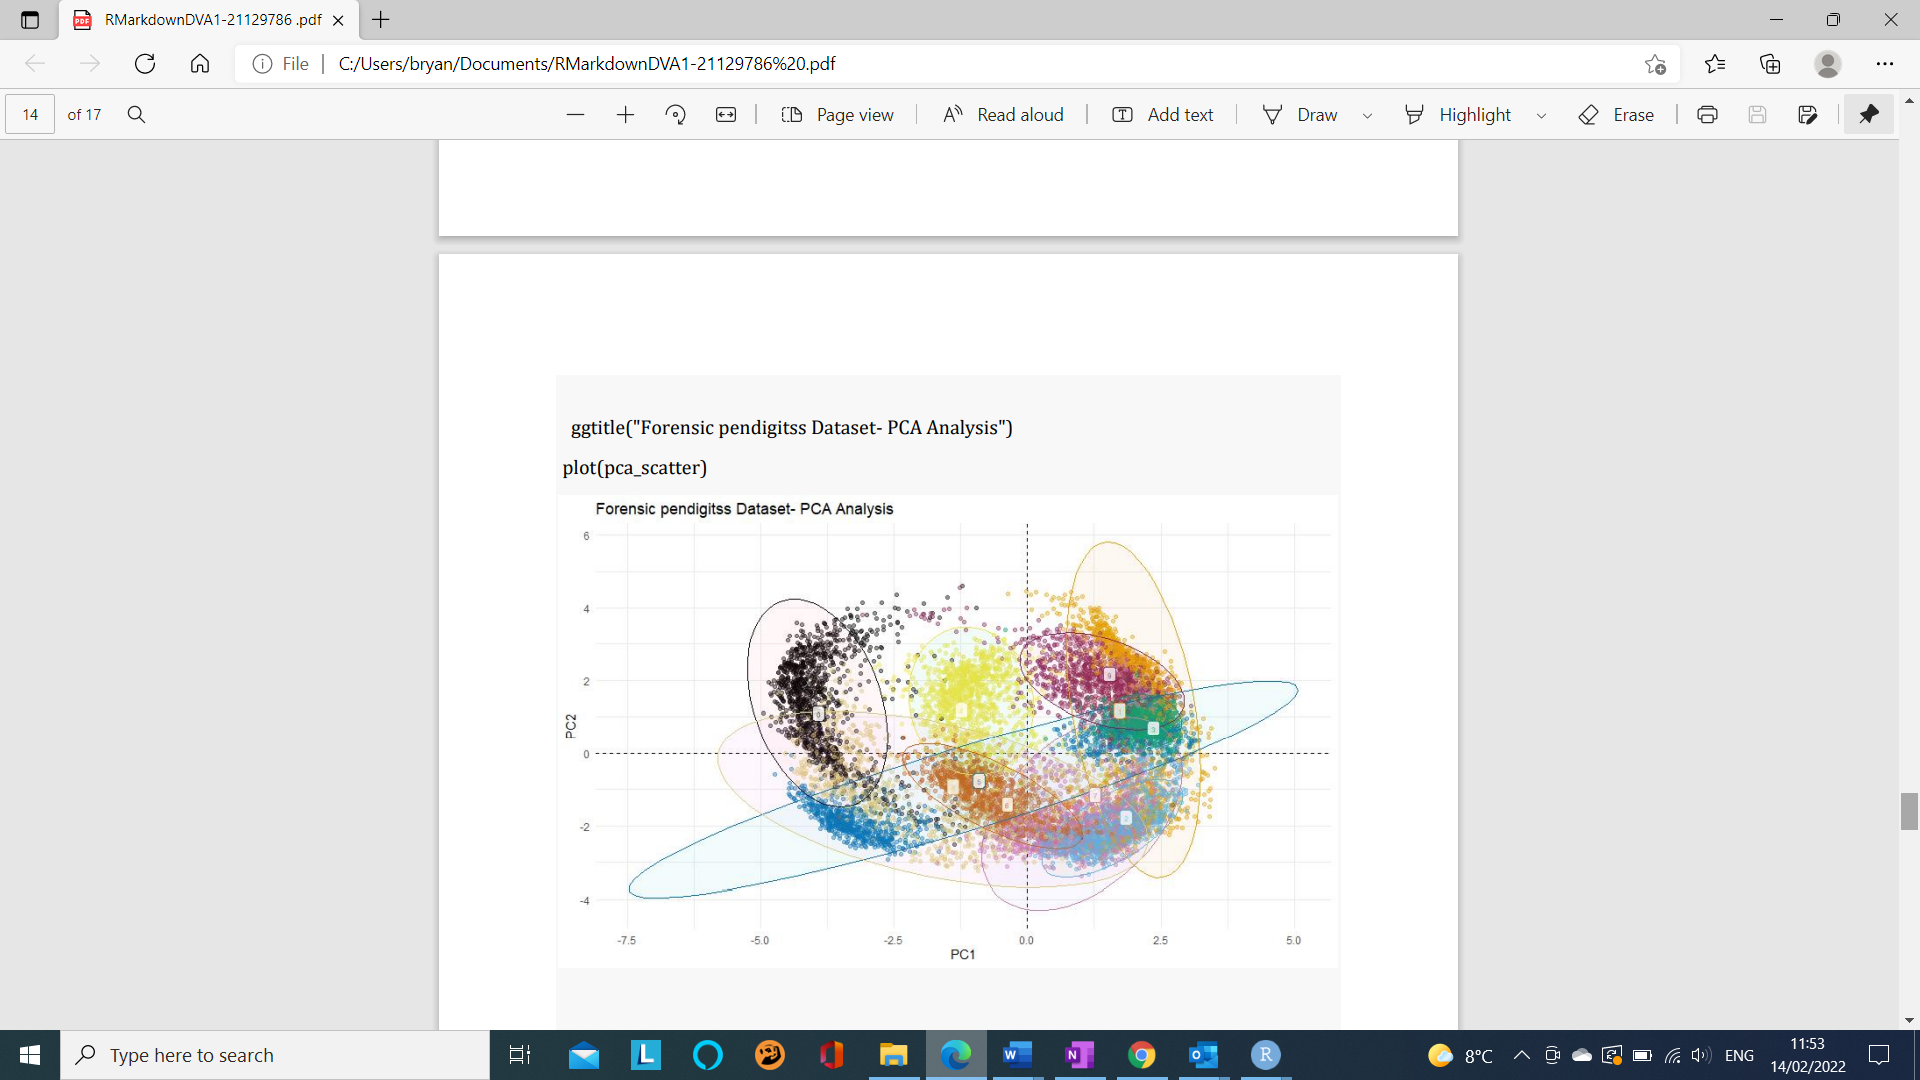Open fit-to-page view
Viewport: 1920px width, 1080px height.
pyautogui.click(x=726, y=114)
